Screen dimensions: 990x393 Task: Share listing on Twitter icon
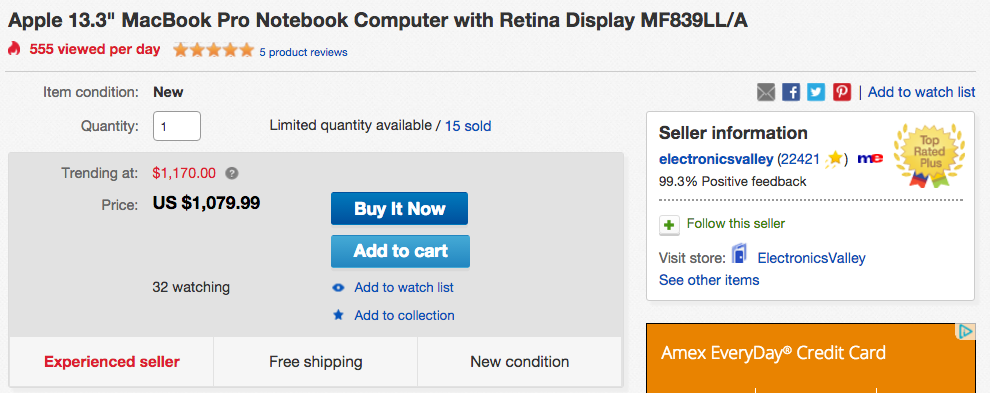pyautogui.click(x=816, y=92)
